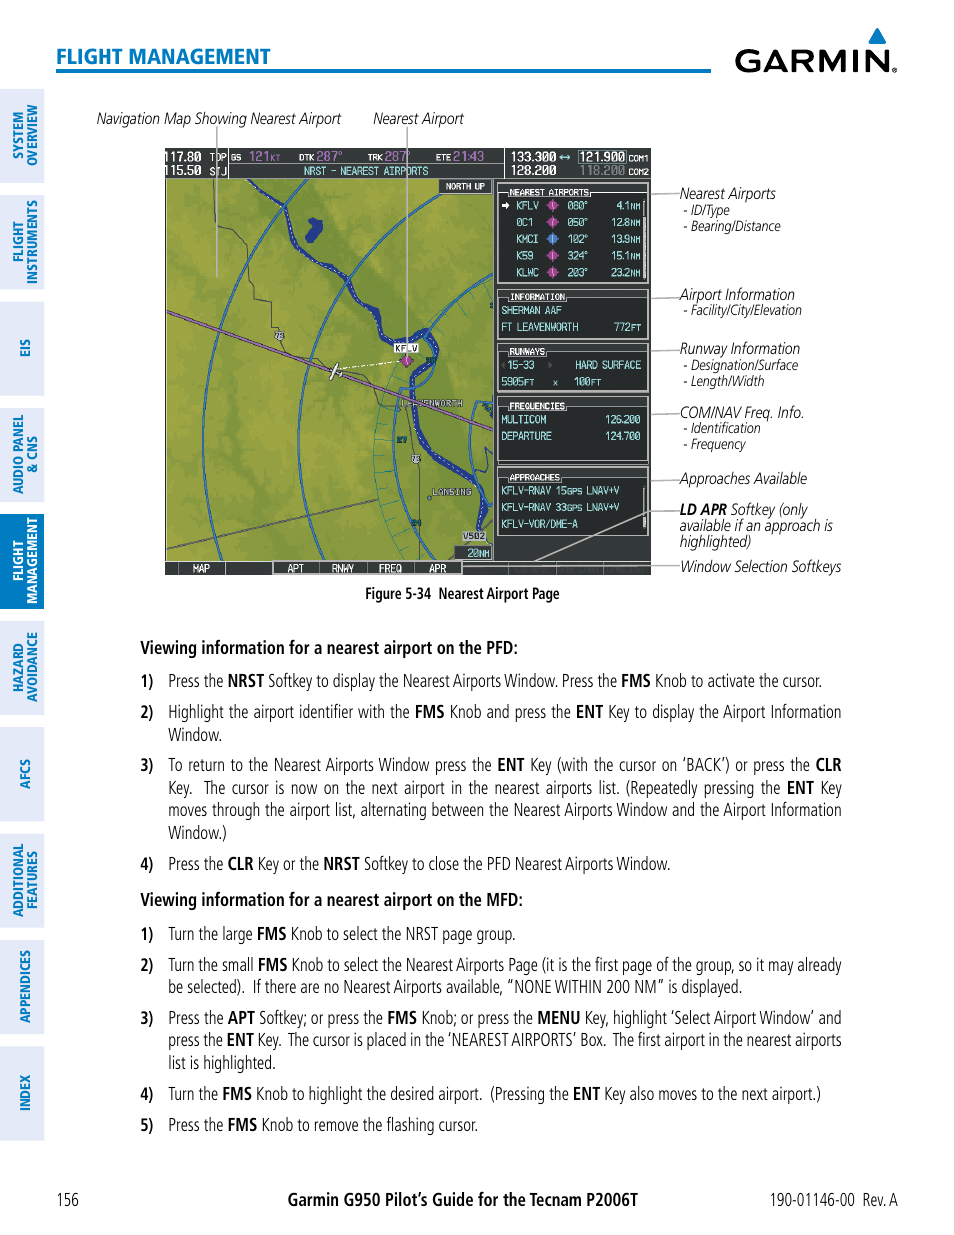Select the Flight Management side tab
Viewport: 954px width, 1235px height.
[24, 561]
